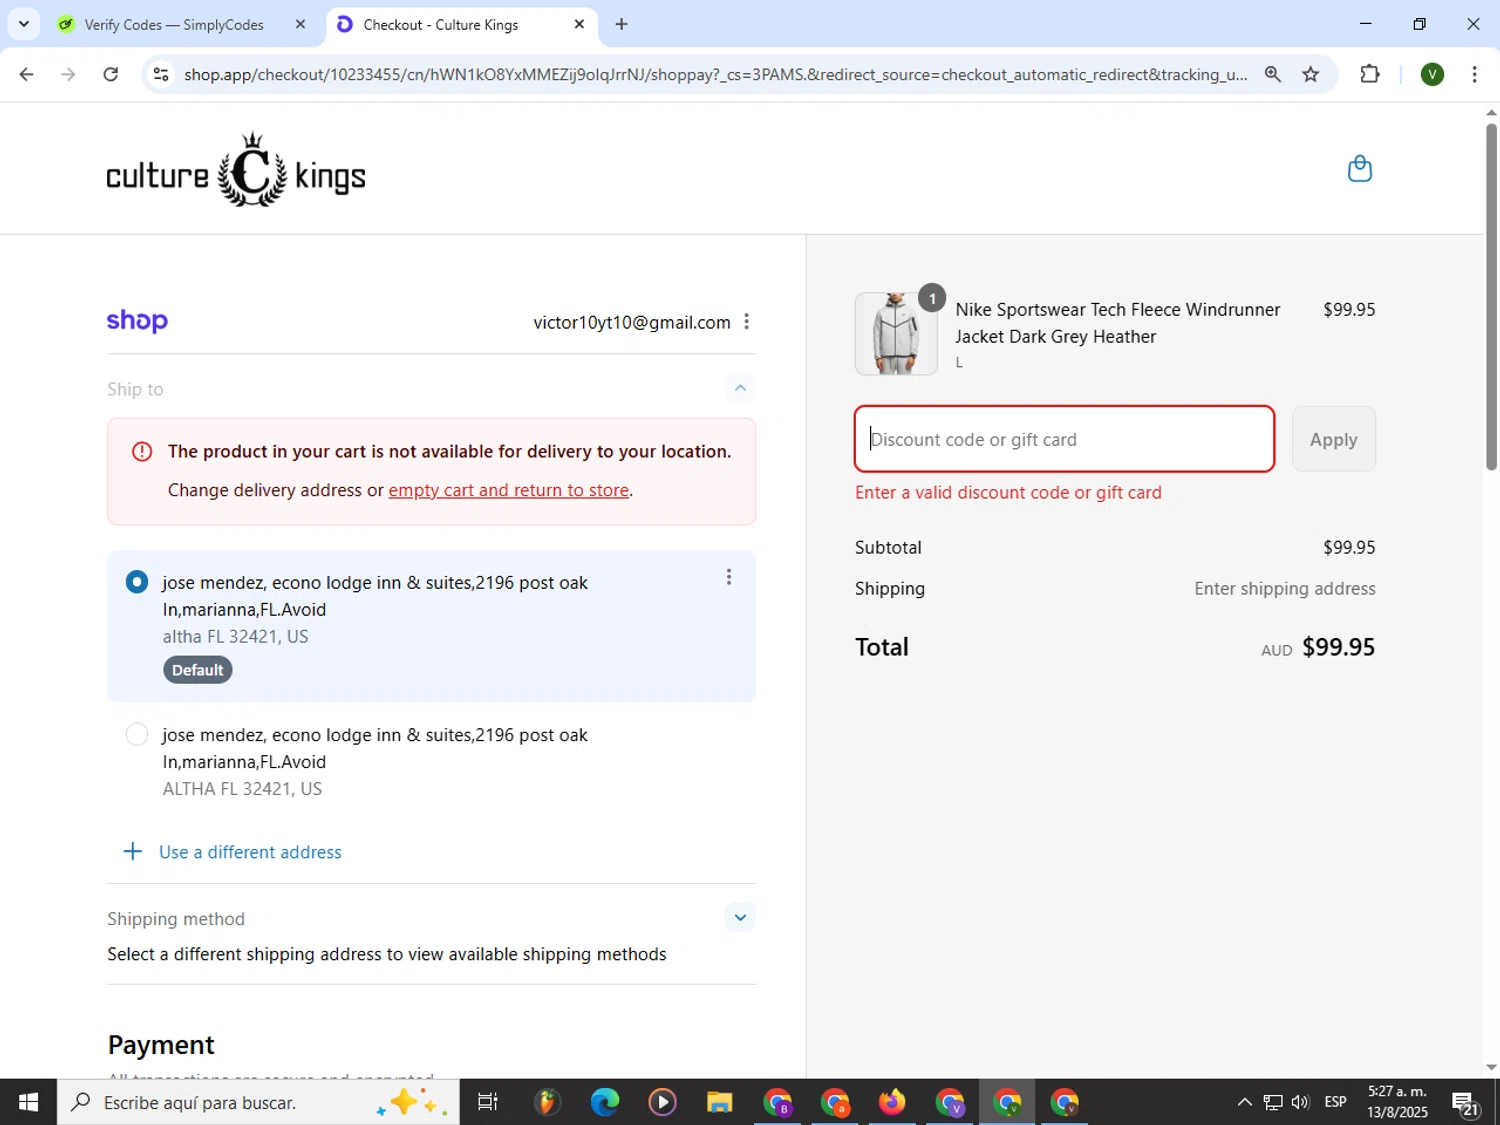Image resolution: width=1500 pixels, height=1125 pixels.
Task: Show hidden system tray icons
Action: click(1244, 1102)
